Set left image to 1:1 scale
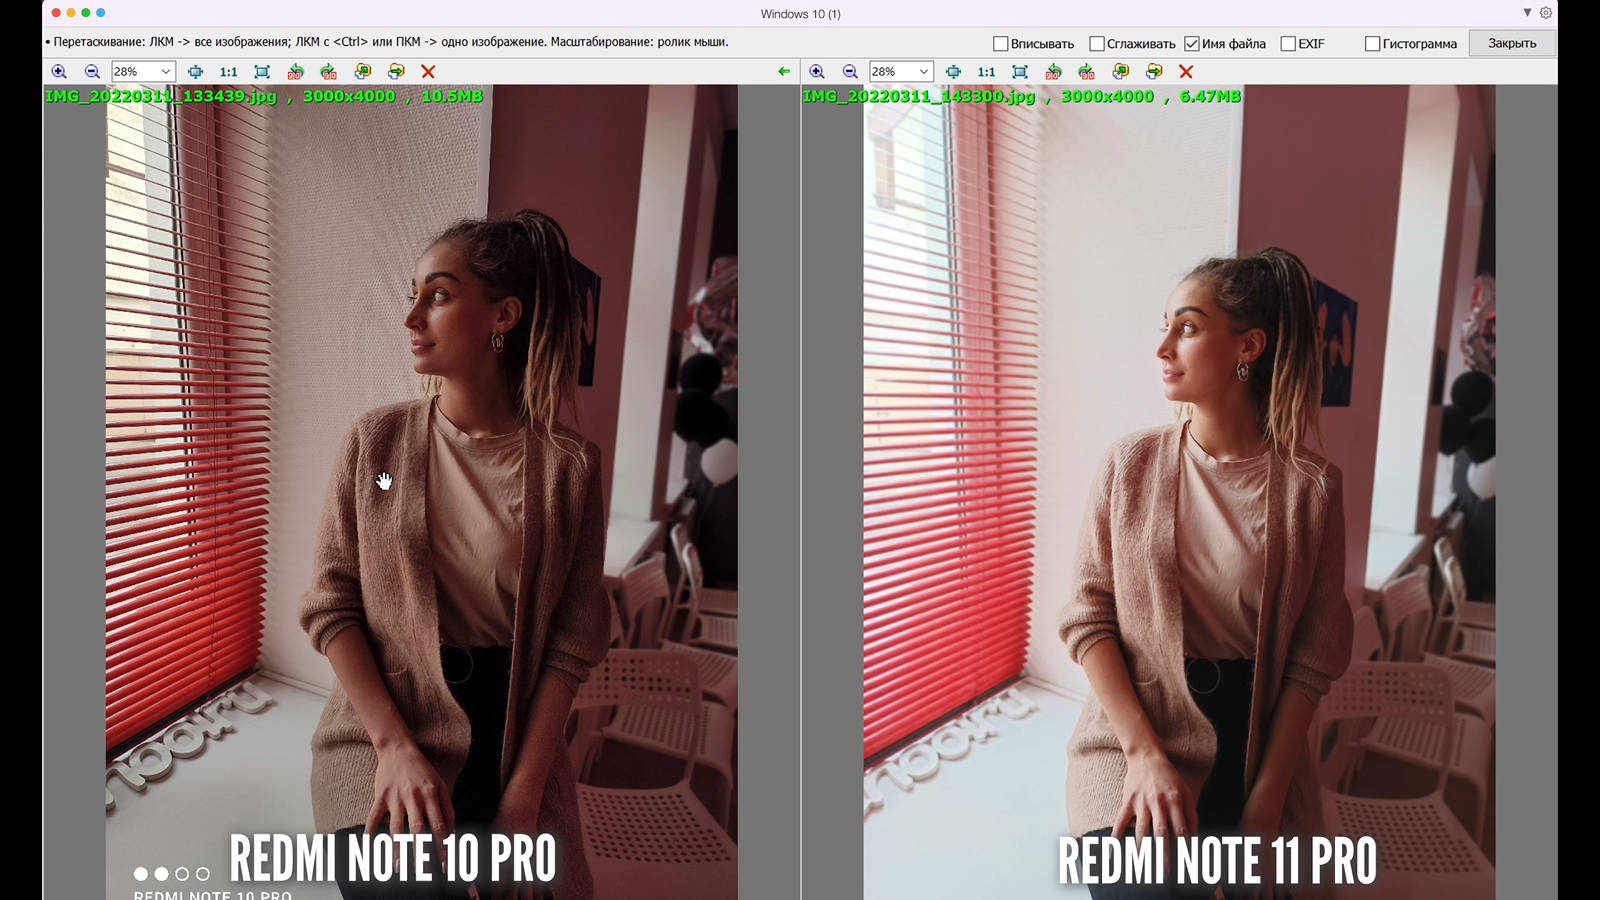 [229, 72]
